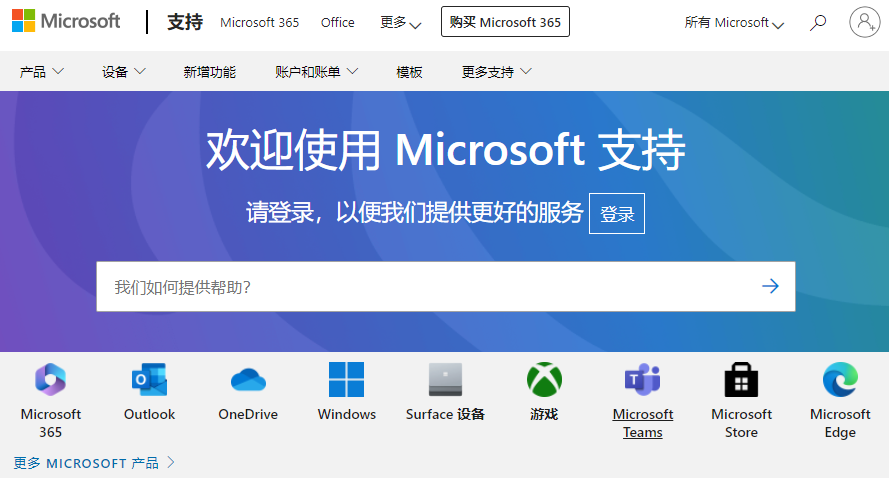This screenshot has height=478, width=889.
Task: Open the Microsoft Teams icon
Action: 642,379
